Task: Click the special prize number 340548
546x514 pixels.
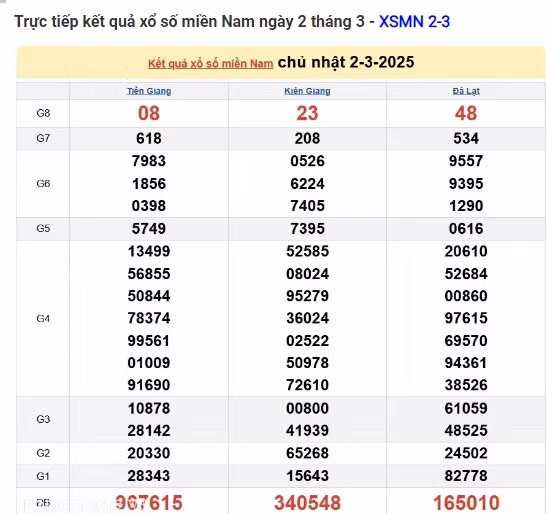Action: [307, 503]
